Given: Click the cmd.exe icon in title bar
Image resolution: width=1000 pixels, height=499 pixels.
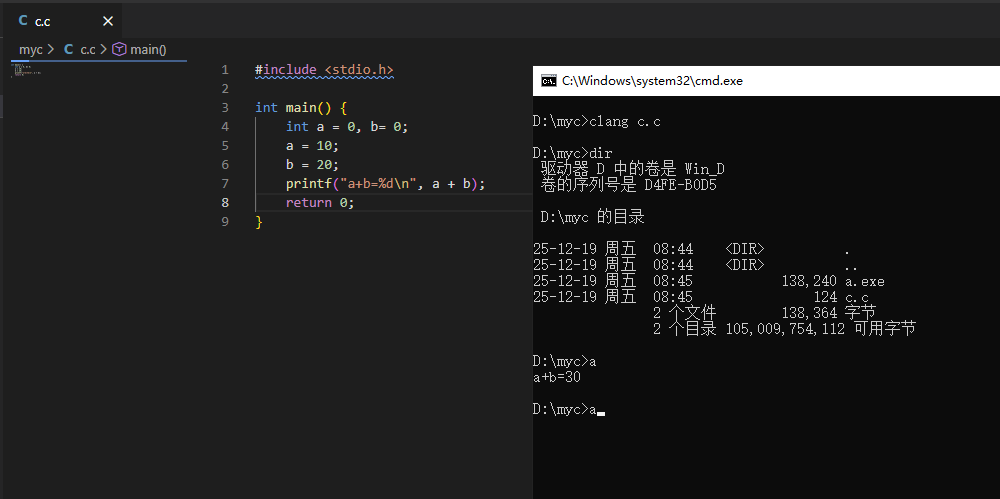Looking at the screenshot, I should tap(549, 81).
